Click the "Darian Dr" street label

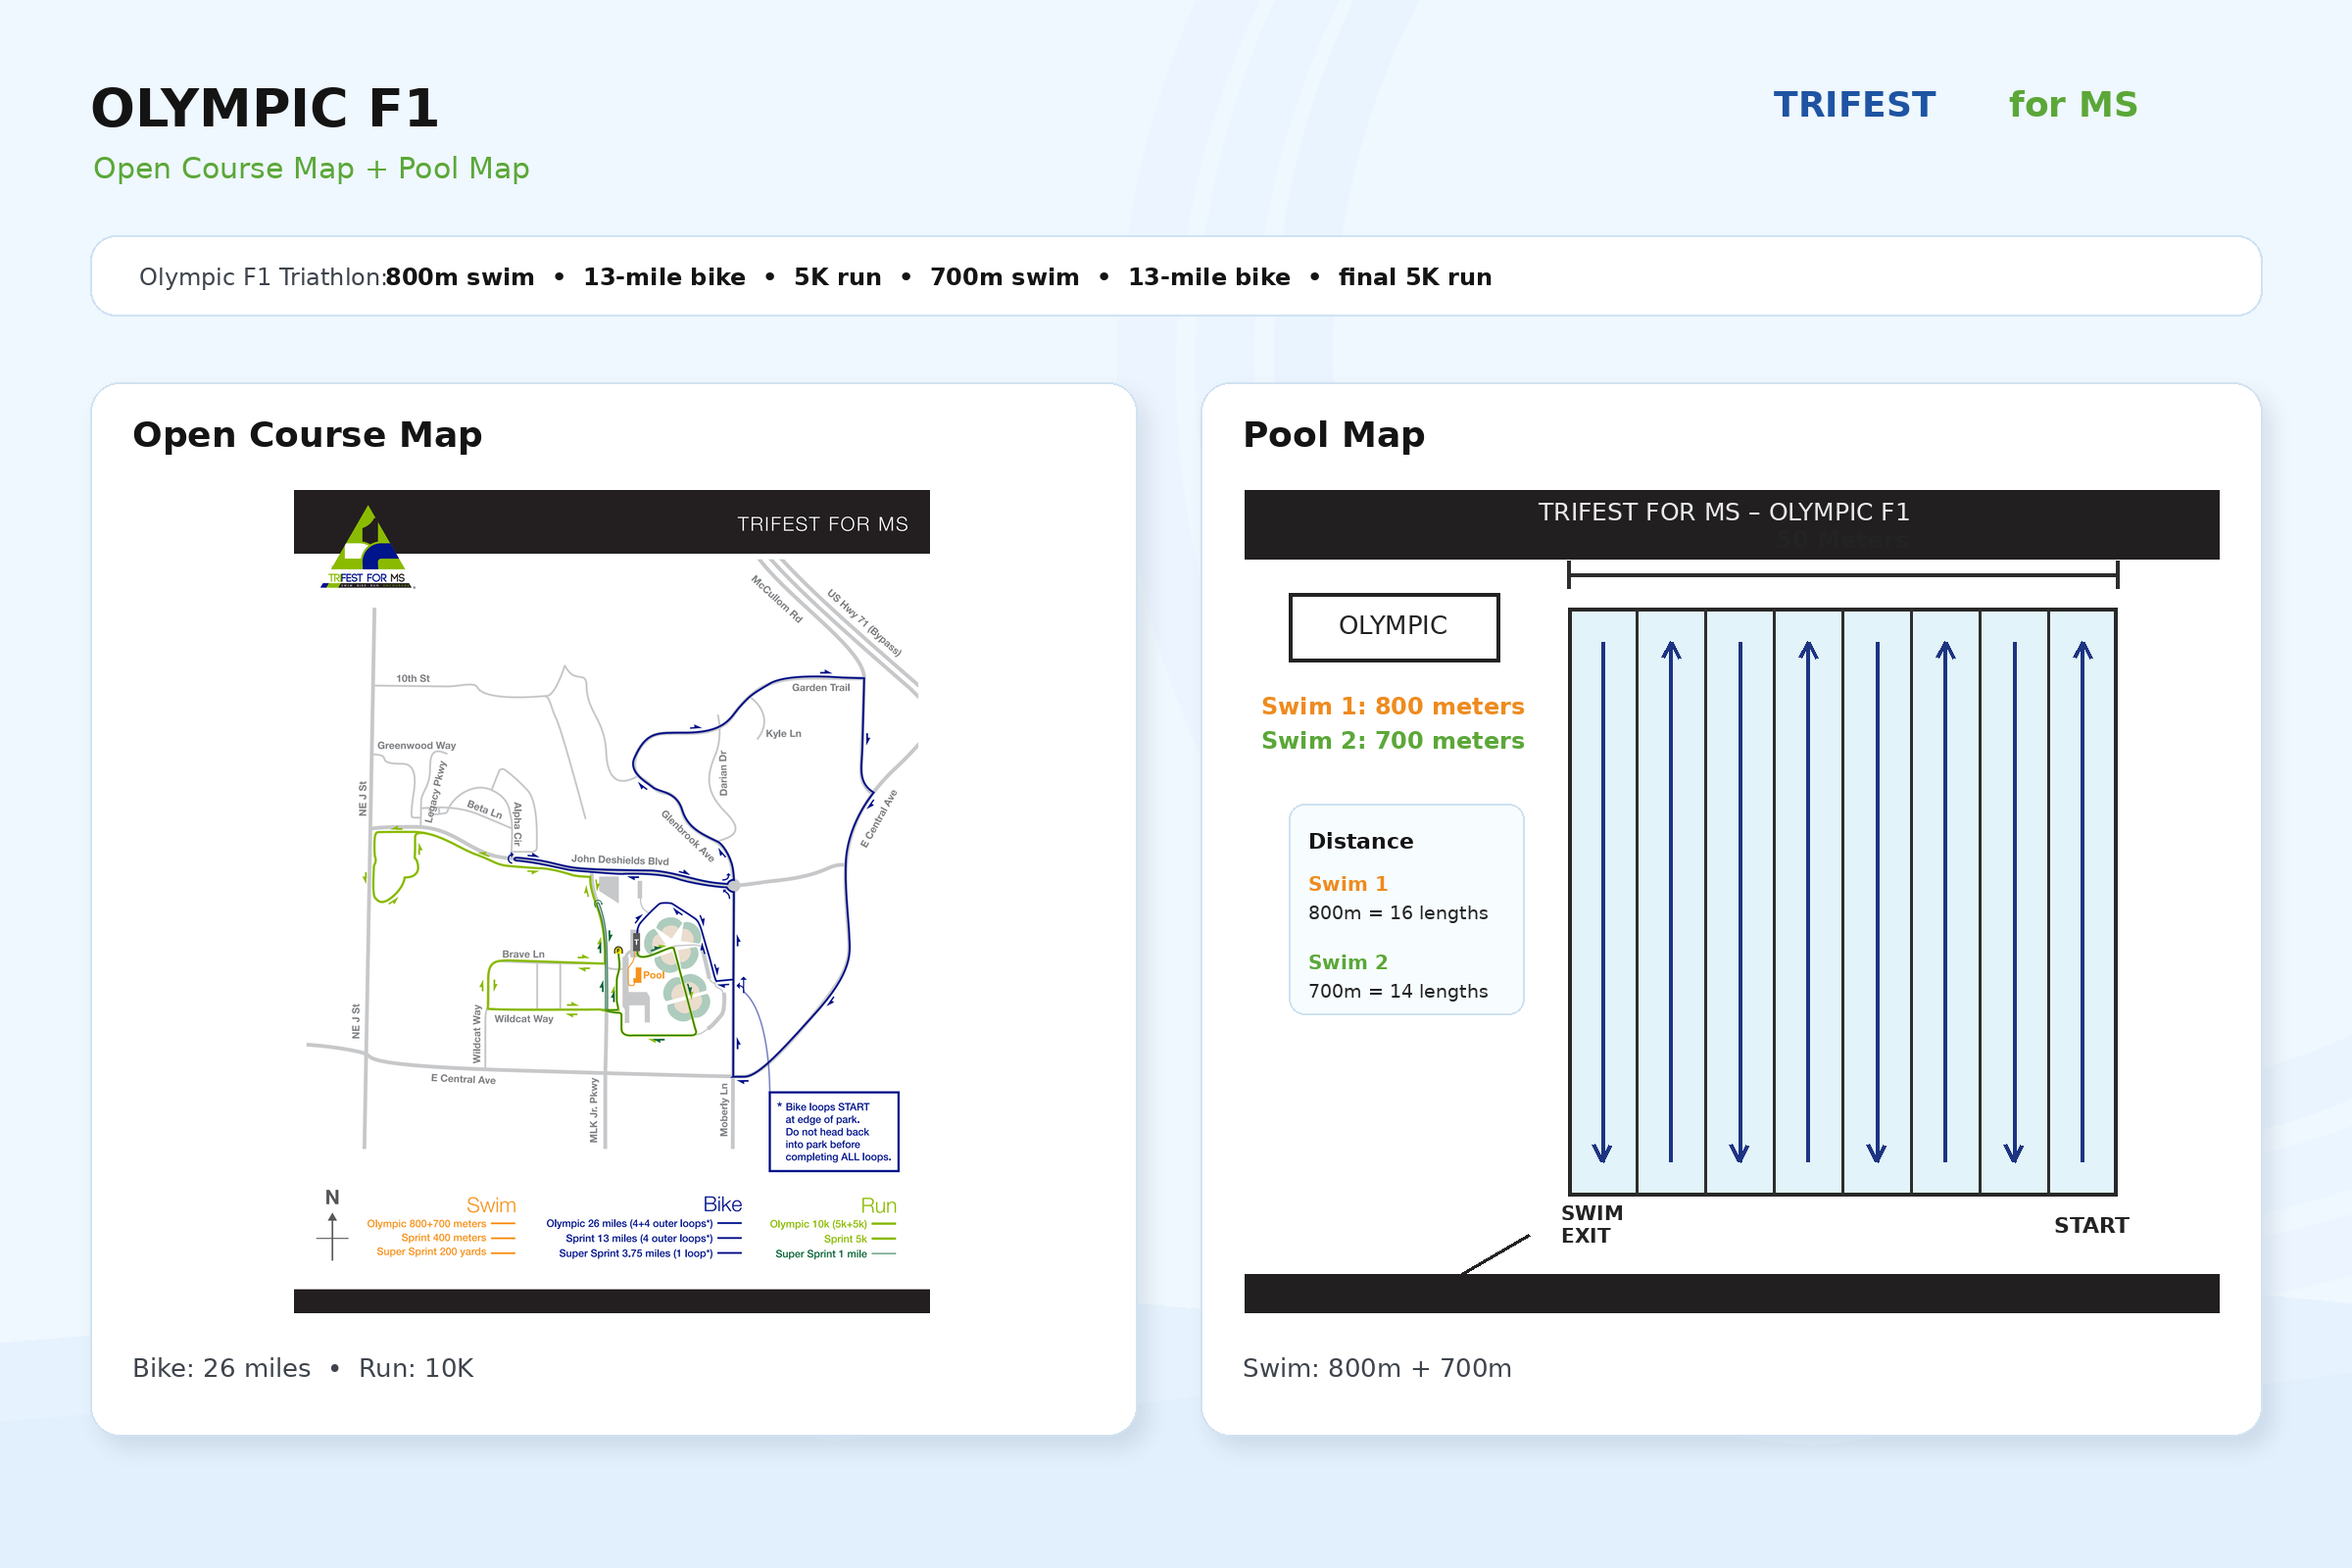(x=723, y=773)
